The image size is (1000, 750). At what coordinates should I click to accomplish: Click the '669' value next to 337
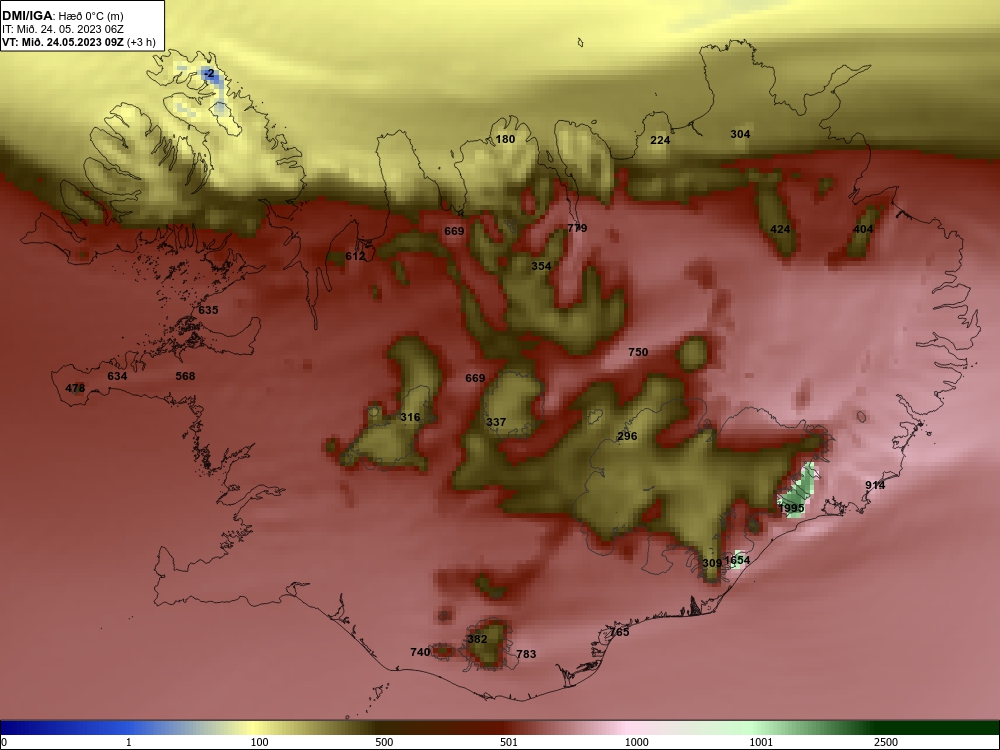[x=475, y=378]
